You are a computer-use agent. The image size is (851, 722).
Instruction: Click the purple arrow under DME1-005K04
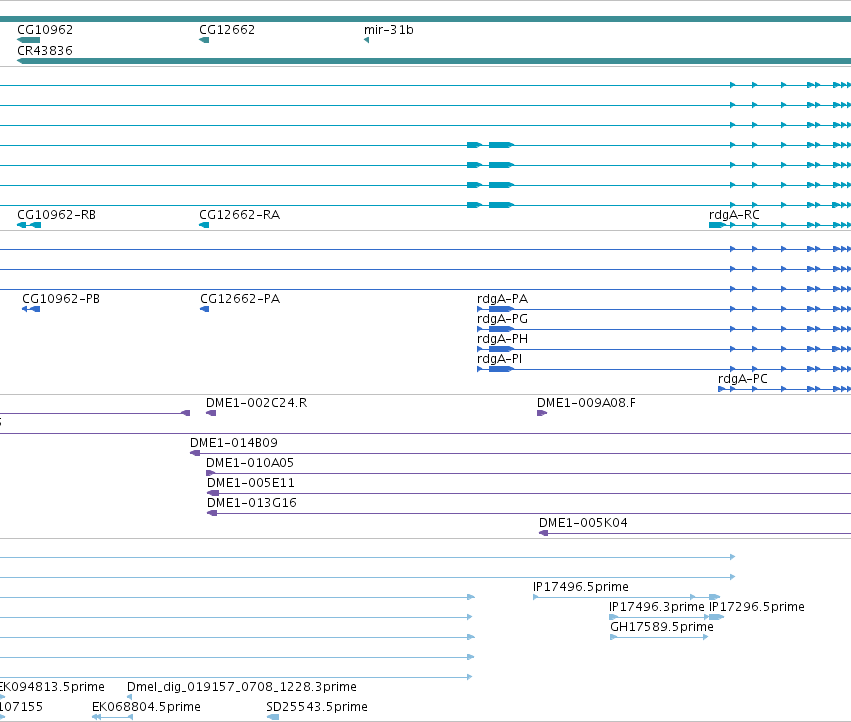543,533
